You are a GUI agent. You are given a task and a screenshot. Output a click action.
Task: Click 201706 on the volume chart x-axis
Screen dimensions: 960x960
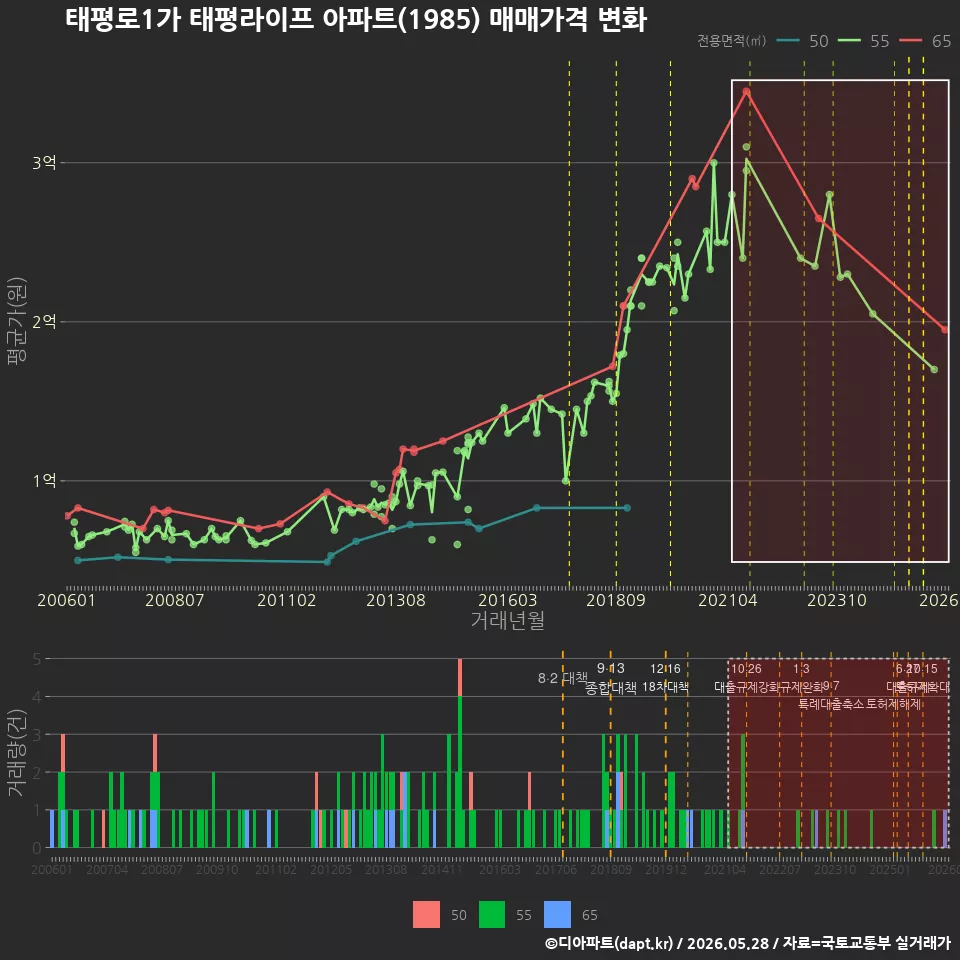click(x=556, y=869)
